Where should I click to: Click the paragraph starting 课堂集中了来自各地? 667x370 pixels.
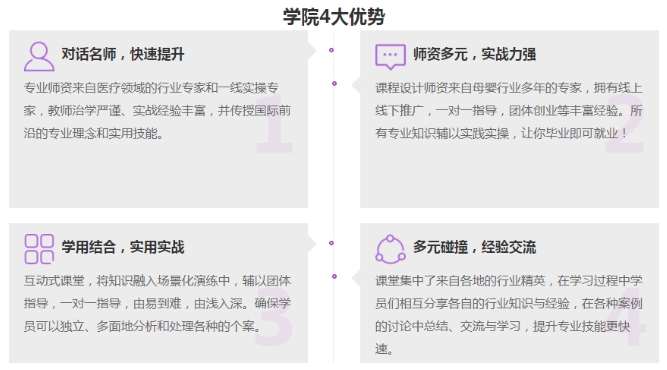(509, 315)
